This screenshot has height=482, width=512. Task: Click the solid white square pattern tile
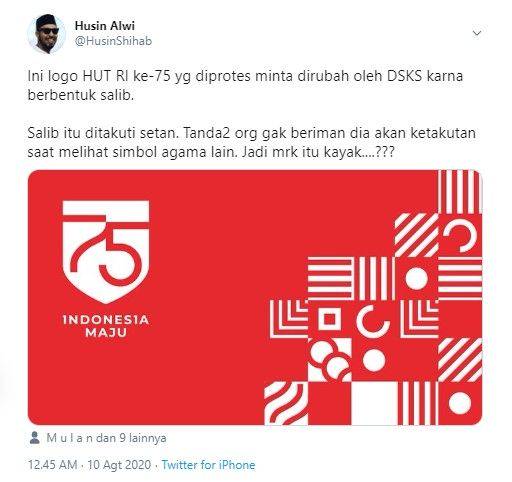pyautogui.click(x=374, y=403)
